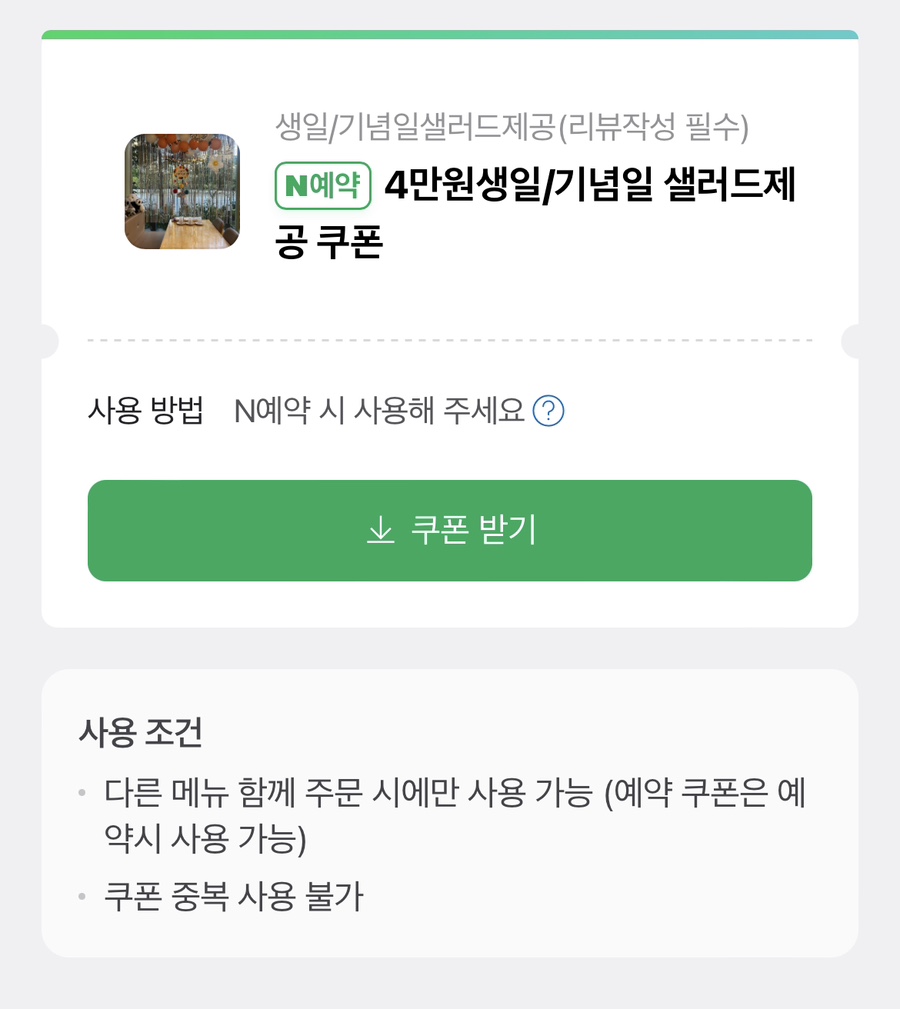The height and width of the screenshot is (1009, 900).
Task: Click the N예약 시 사용해 주세요 text
Action: [x=379, y=411]
